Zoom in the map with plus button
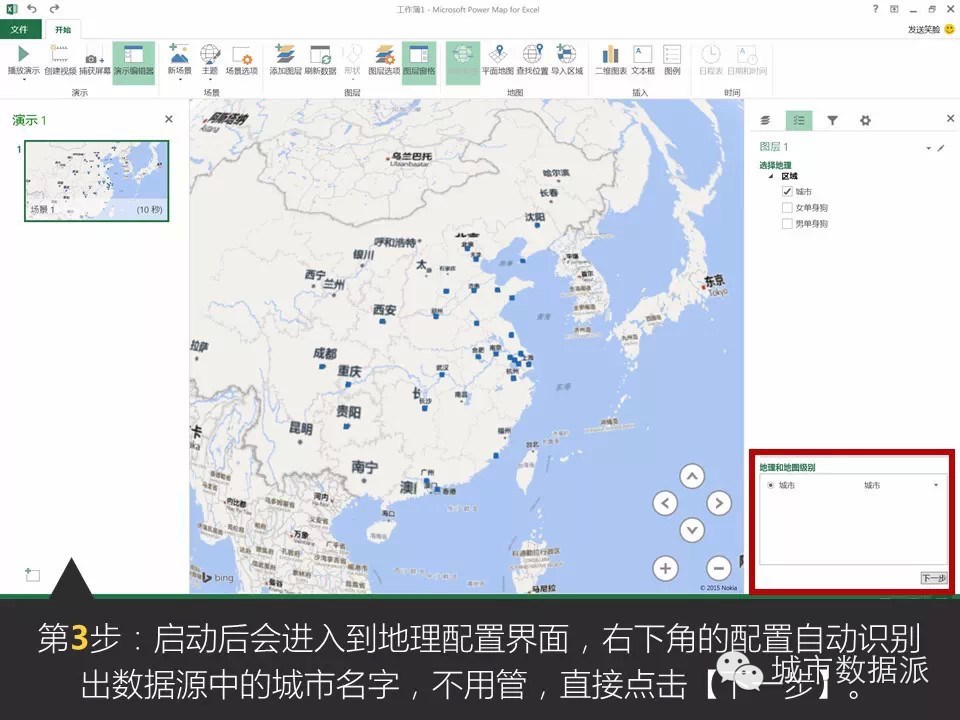This screenshot has width=960, height=720. pos(666,568)
